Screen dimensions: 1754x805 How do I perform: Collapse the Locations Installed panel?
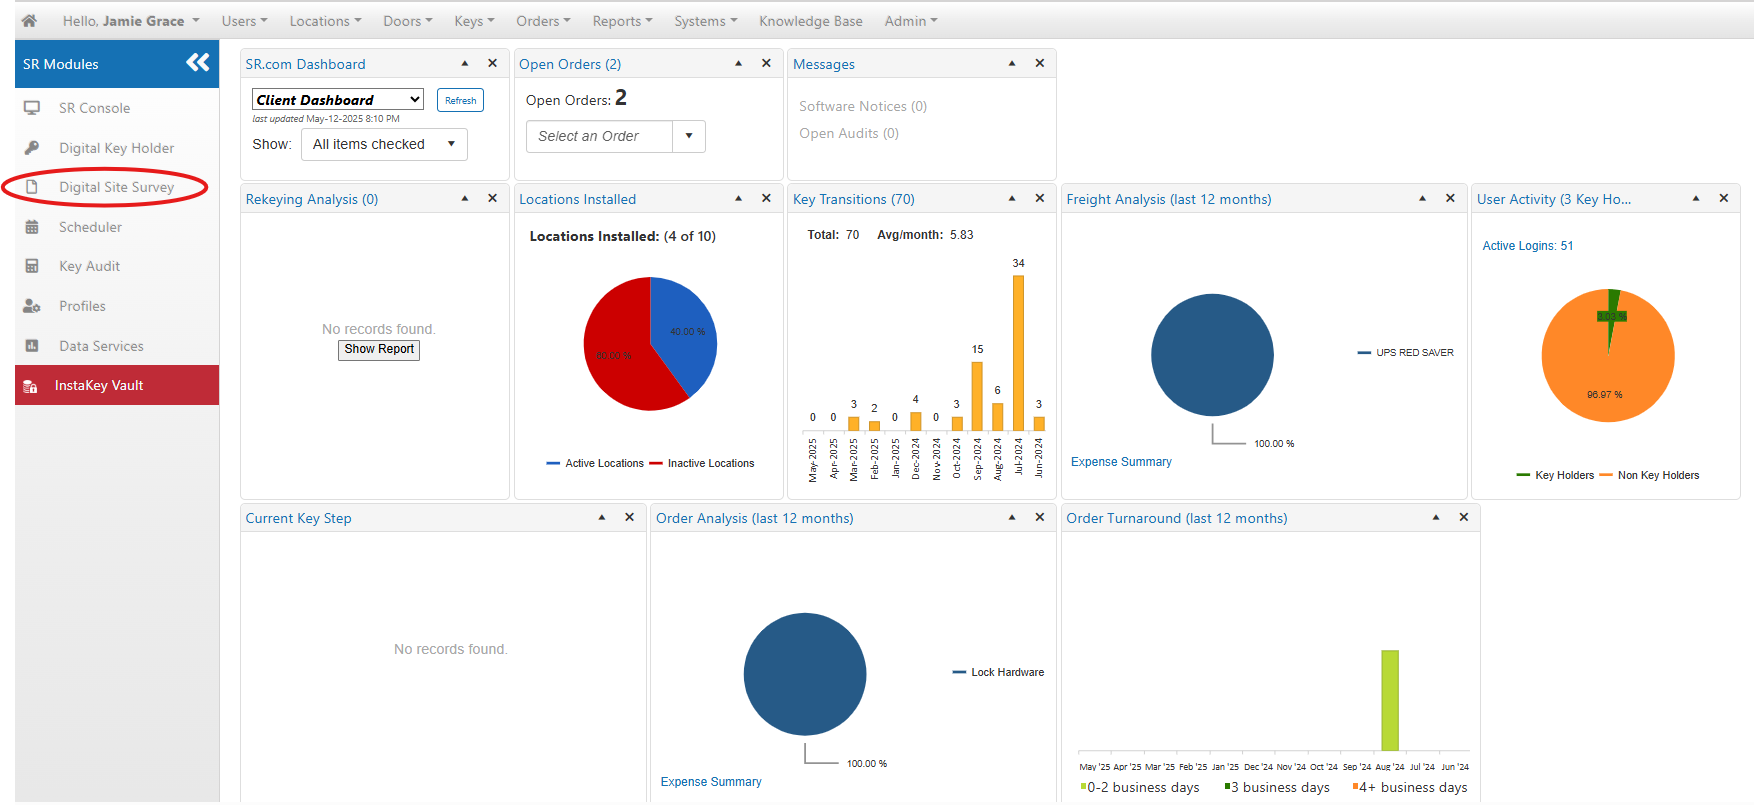point(738,198)
